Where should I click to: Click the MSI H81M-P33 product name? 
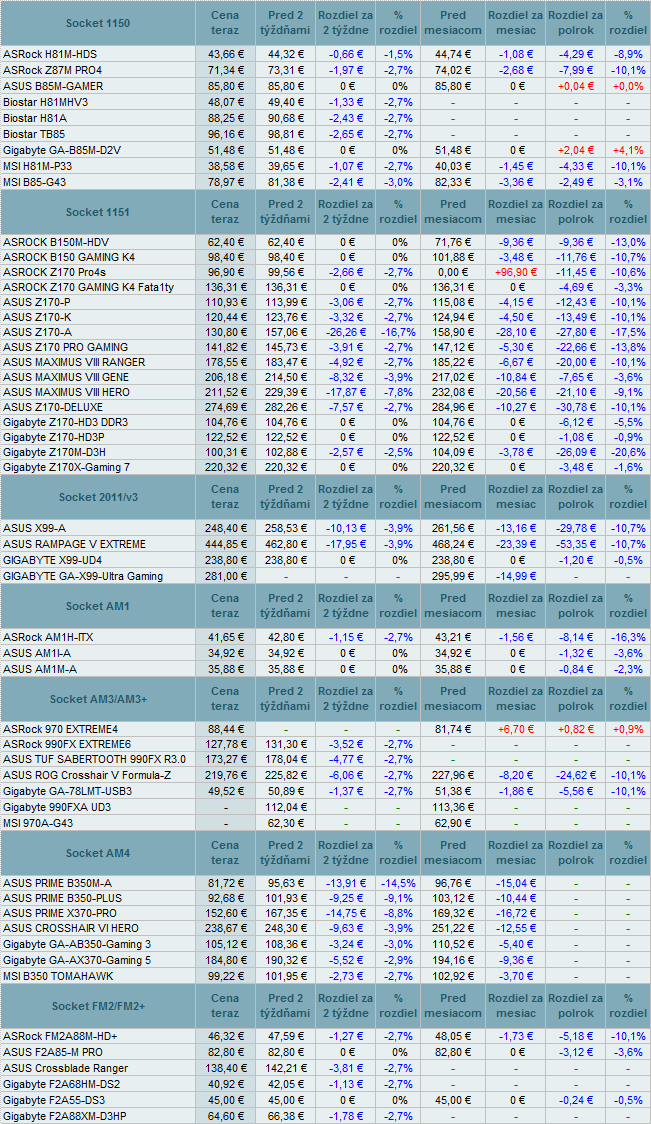[x=37, y=166]
